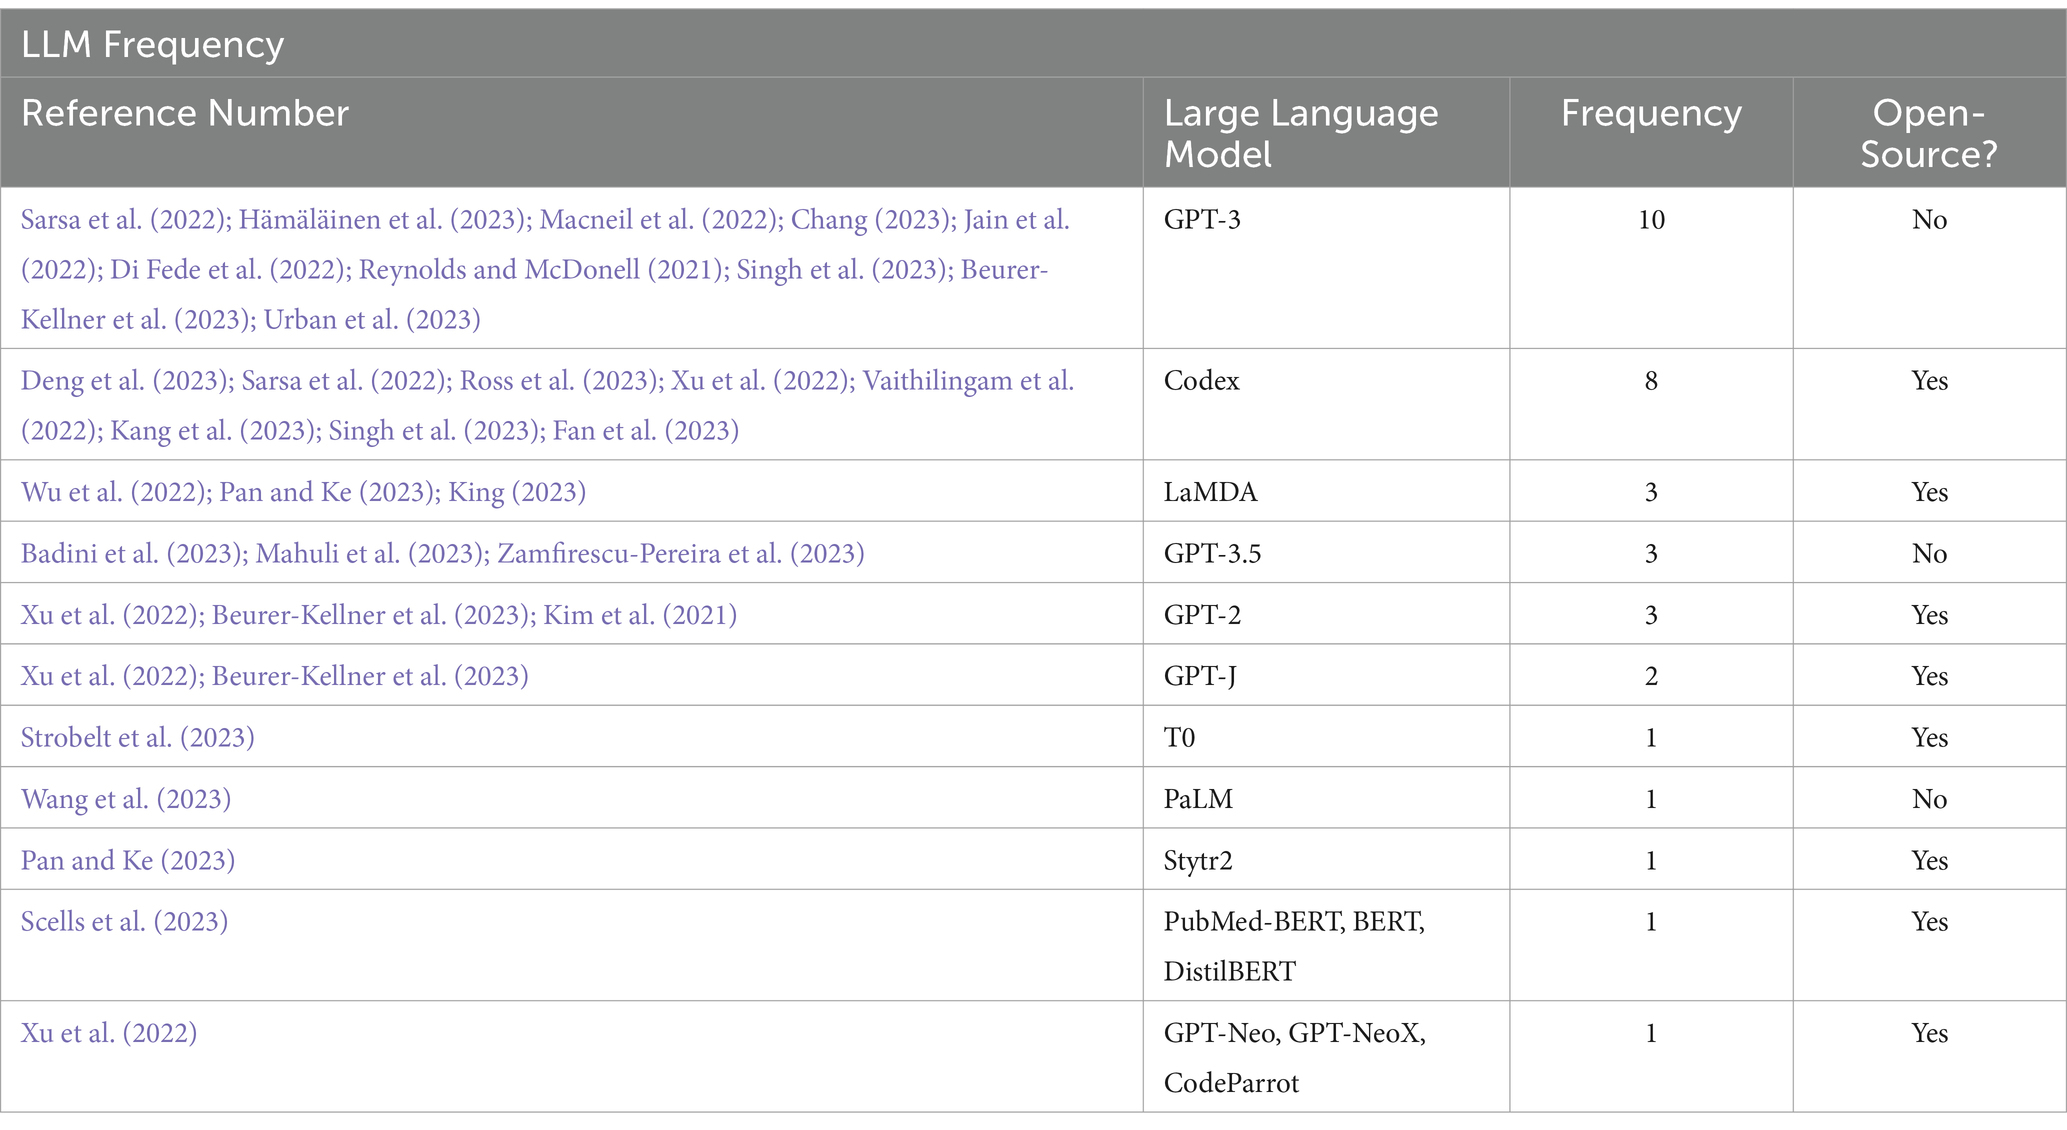This screenshot has width=2067, height=1130.
Task: Click frequency value 8 for Codex
Action: (x=1651, y=381)
